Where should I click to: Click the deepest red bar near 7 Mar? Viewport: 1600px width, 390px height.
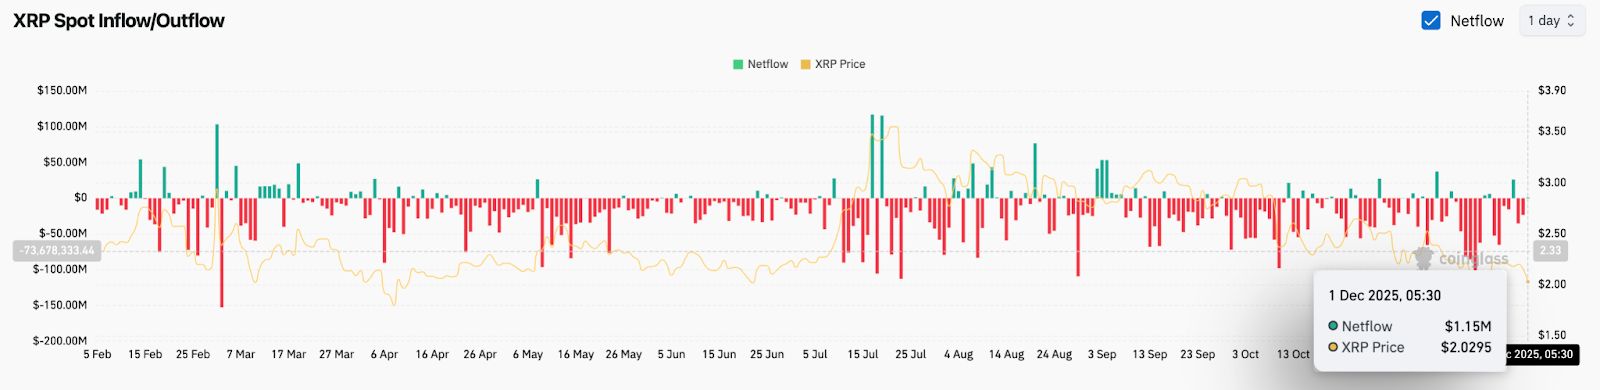(222, 252)
